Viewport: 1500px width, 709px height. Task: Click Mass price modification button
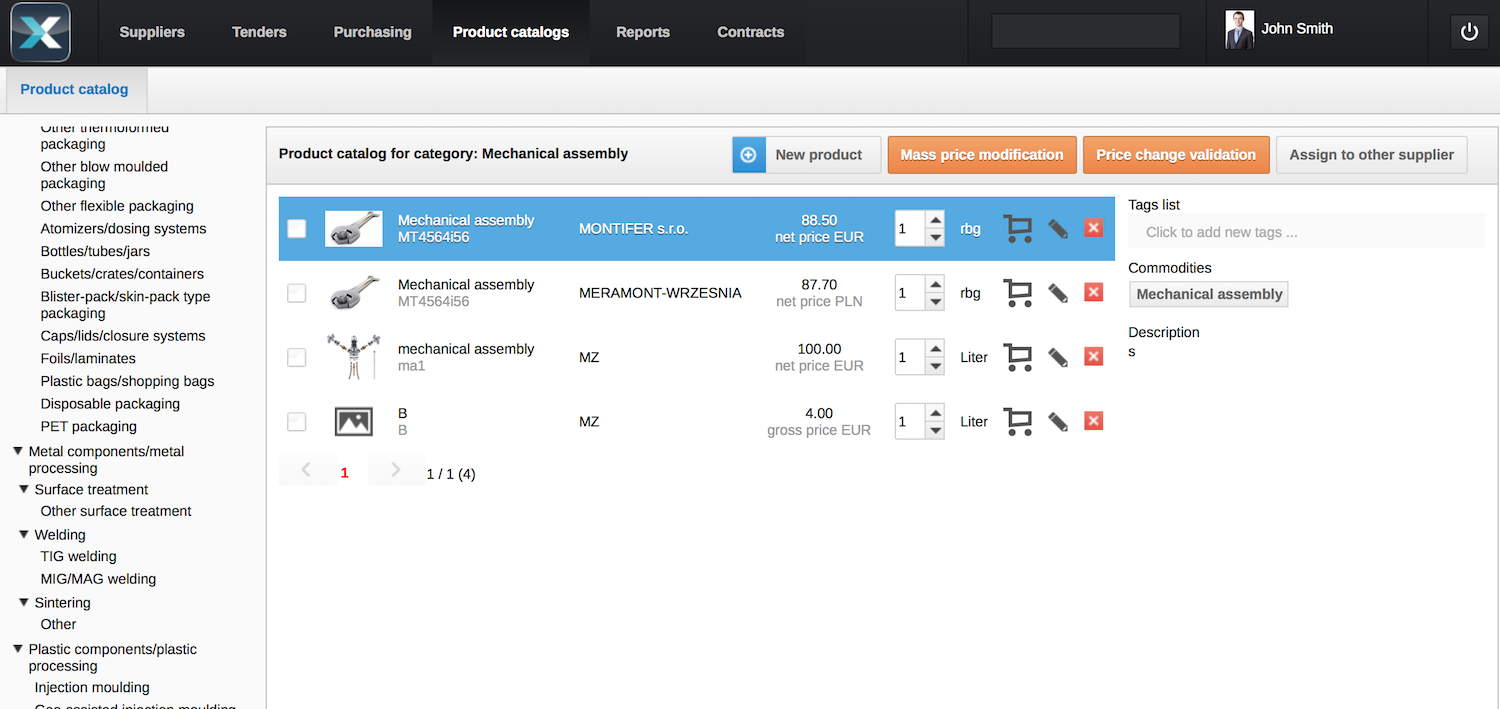pos(982,155)
